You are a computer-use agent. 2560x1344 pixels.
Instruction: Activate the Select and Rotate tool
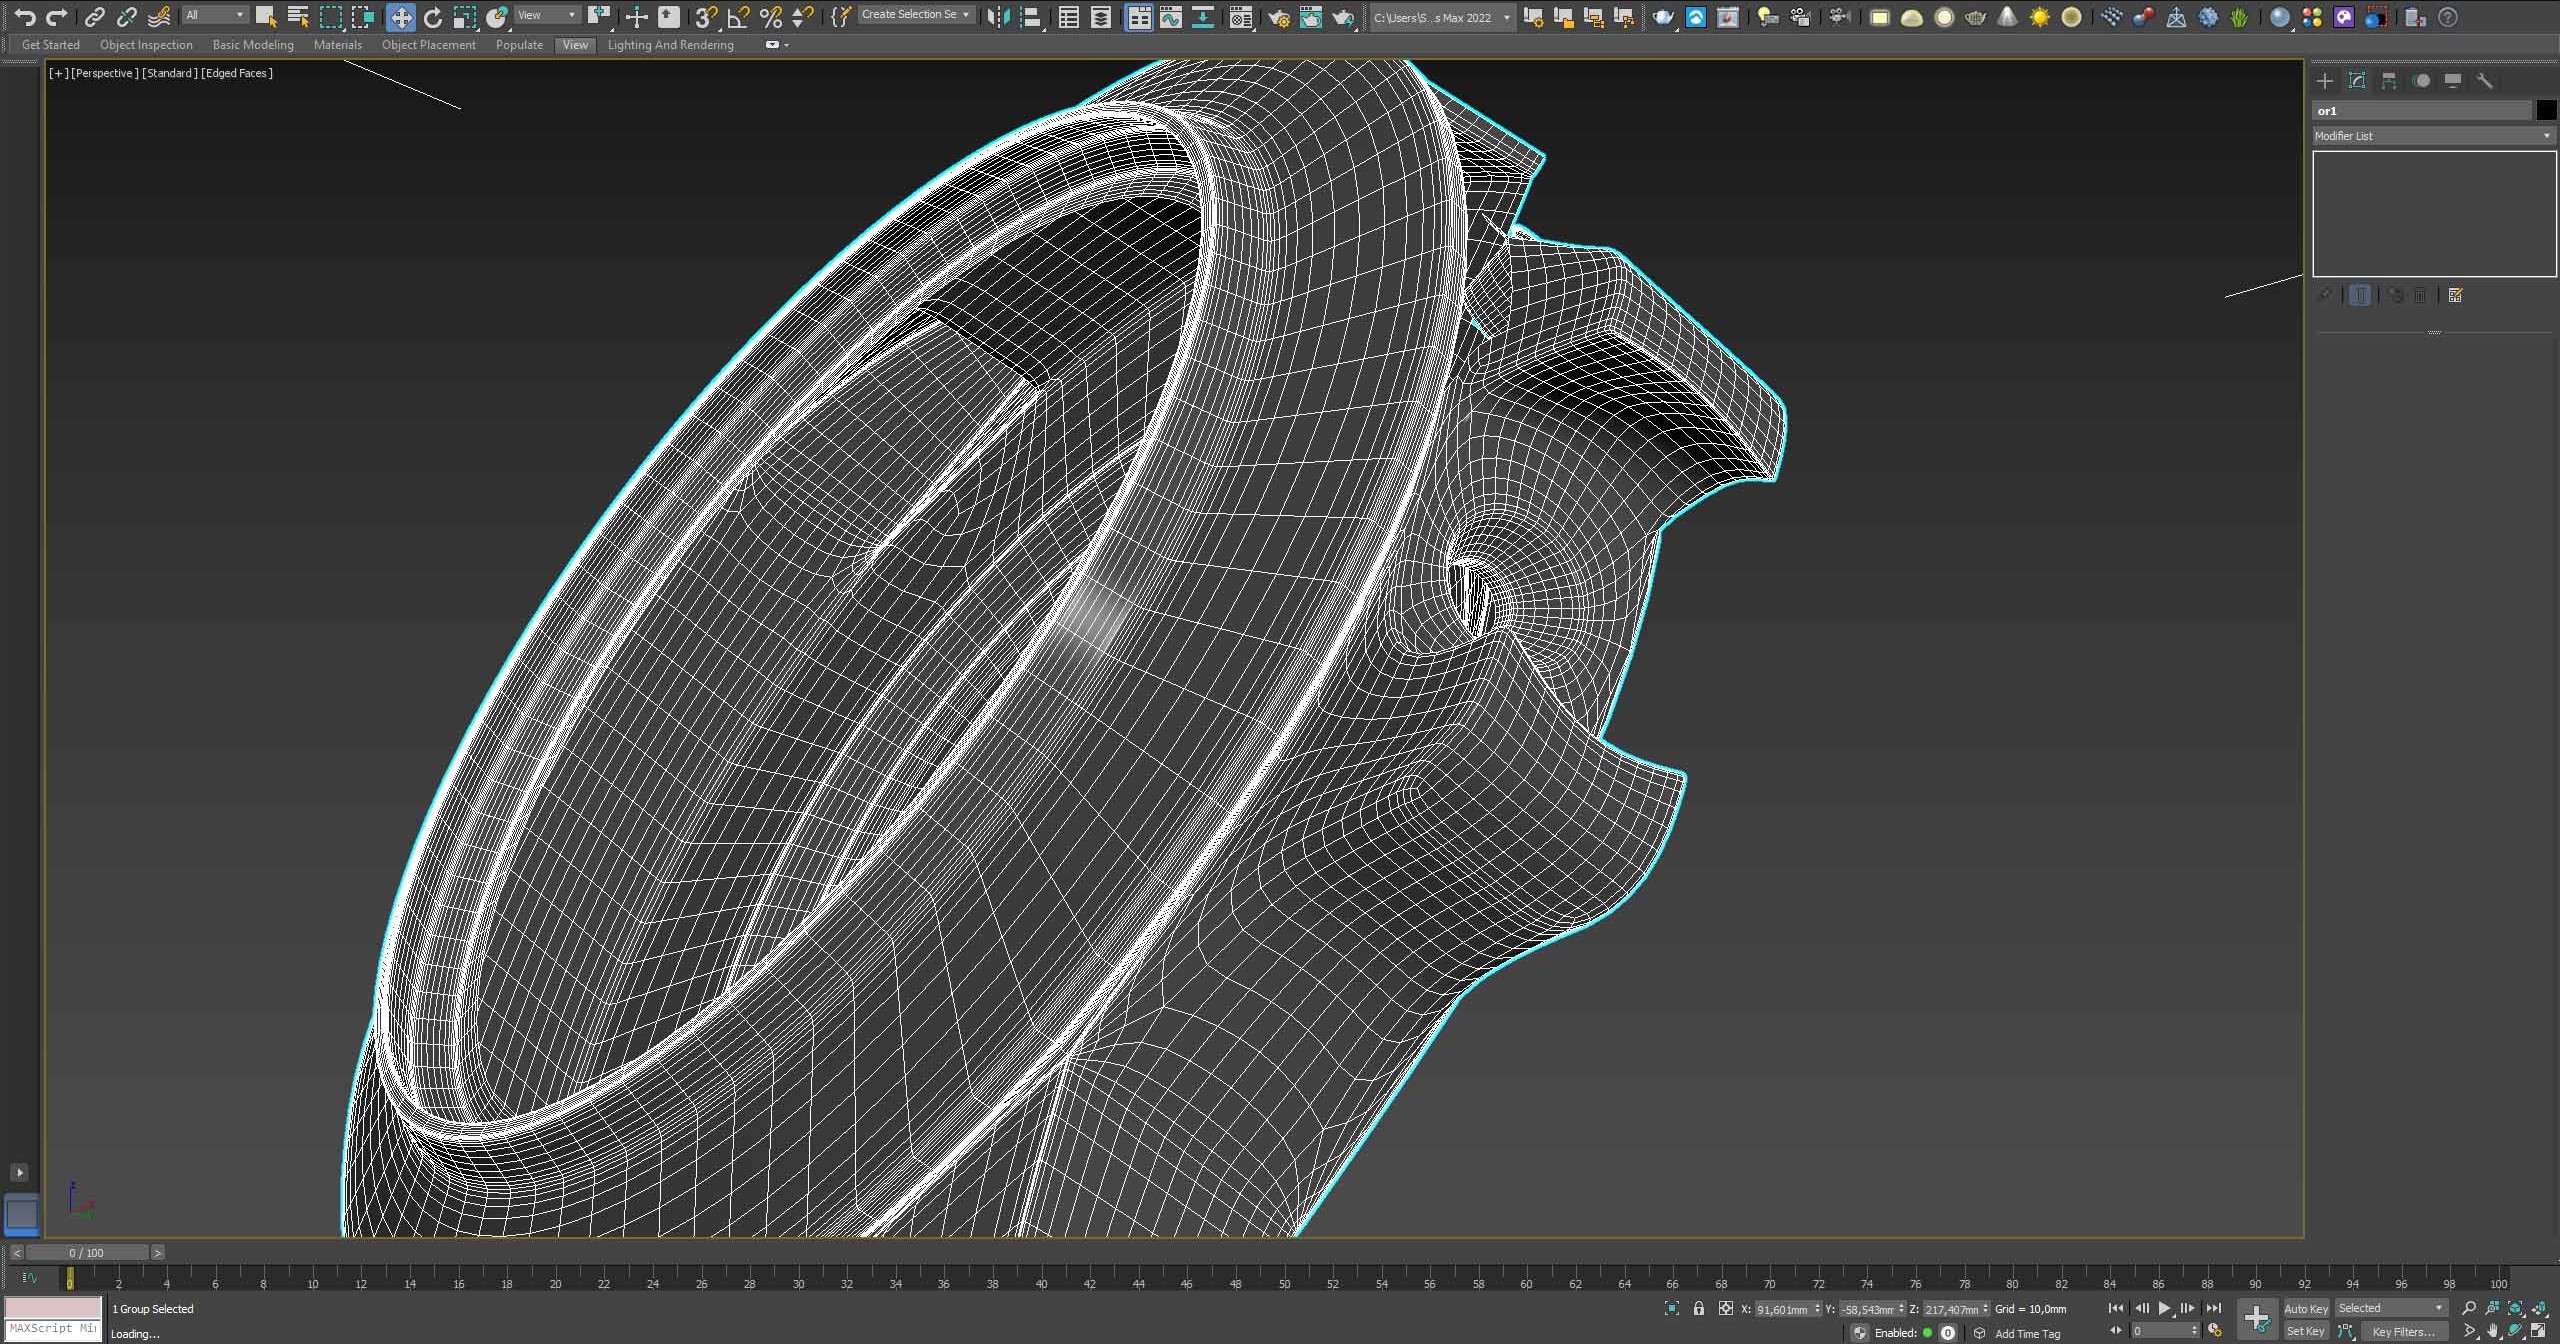[433, 17]
